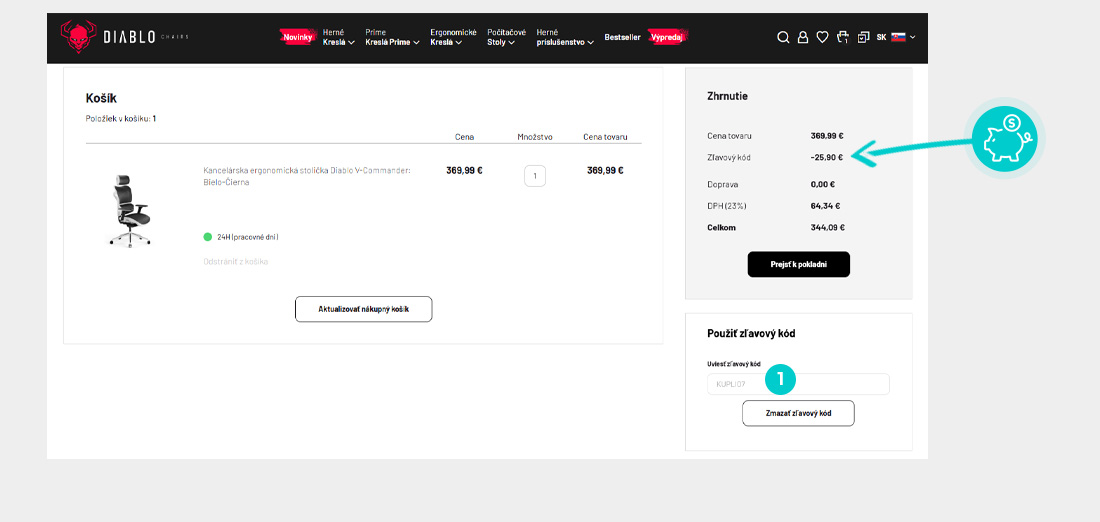Open the Bestseller menu item
1100x522 pixels.
coord(622,37)
